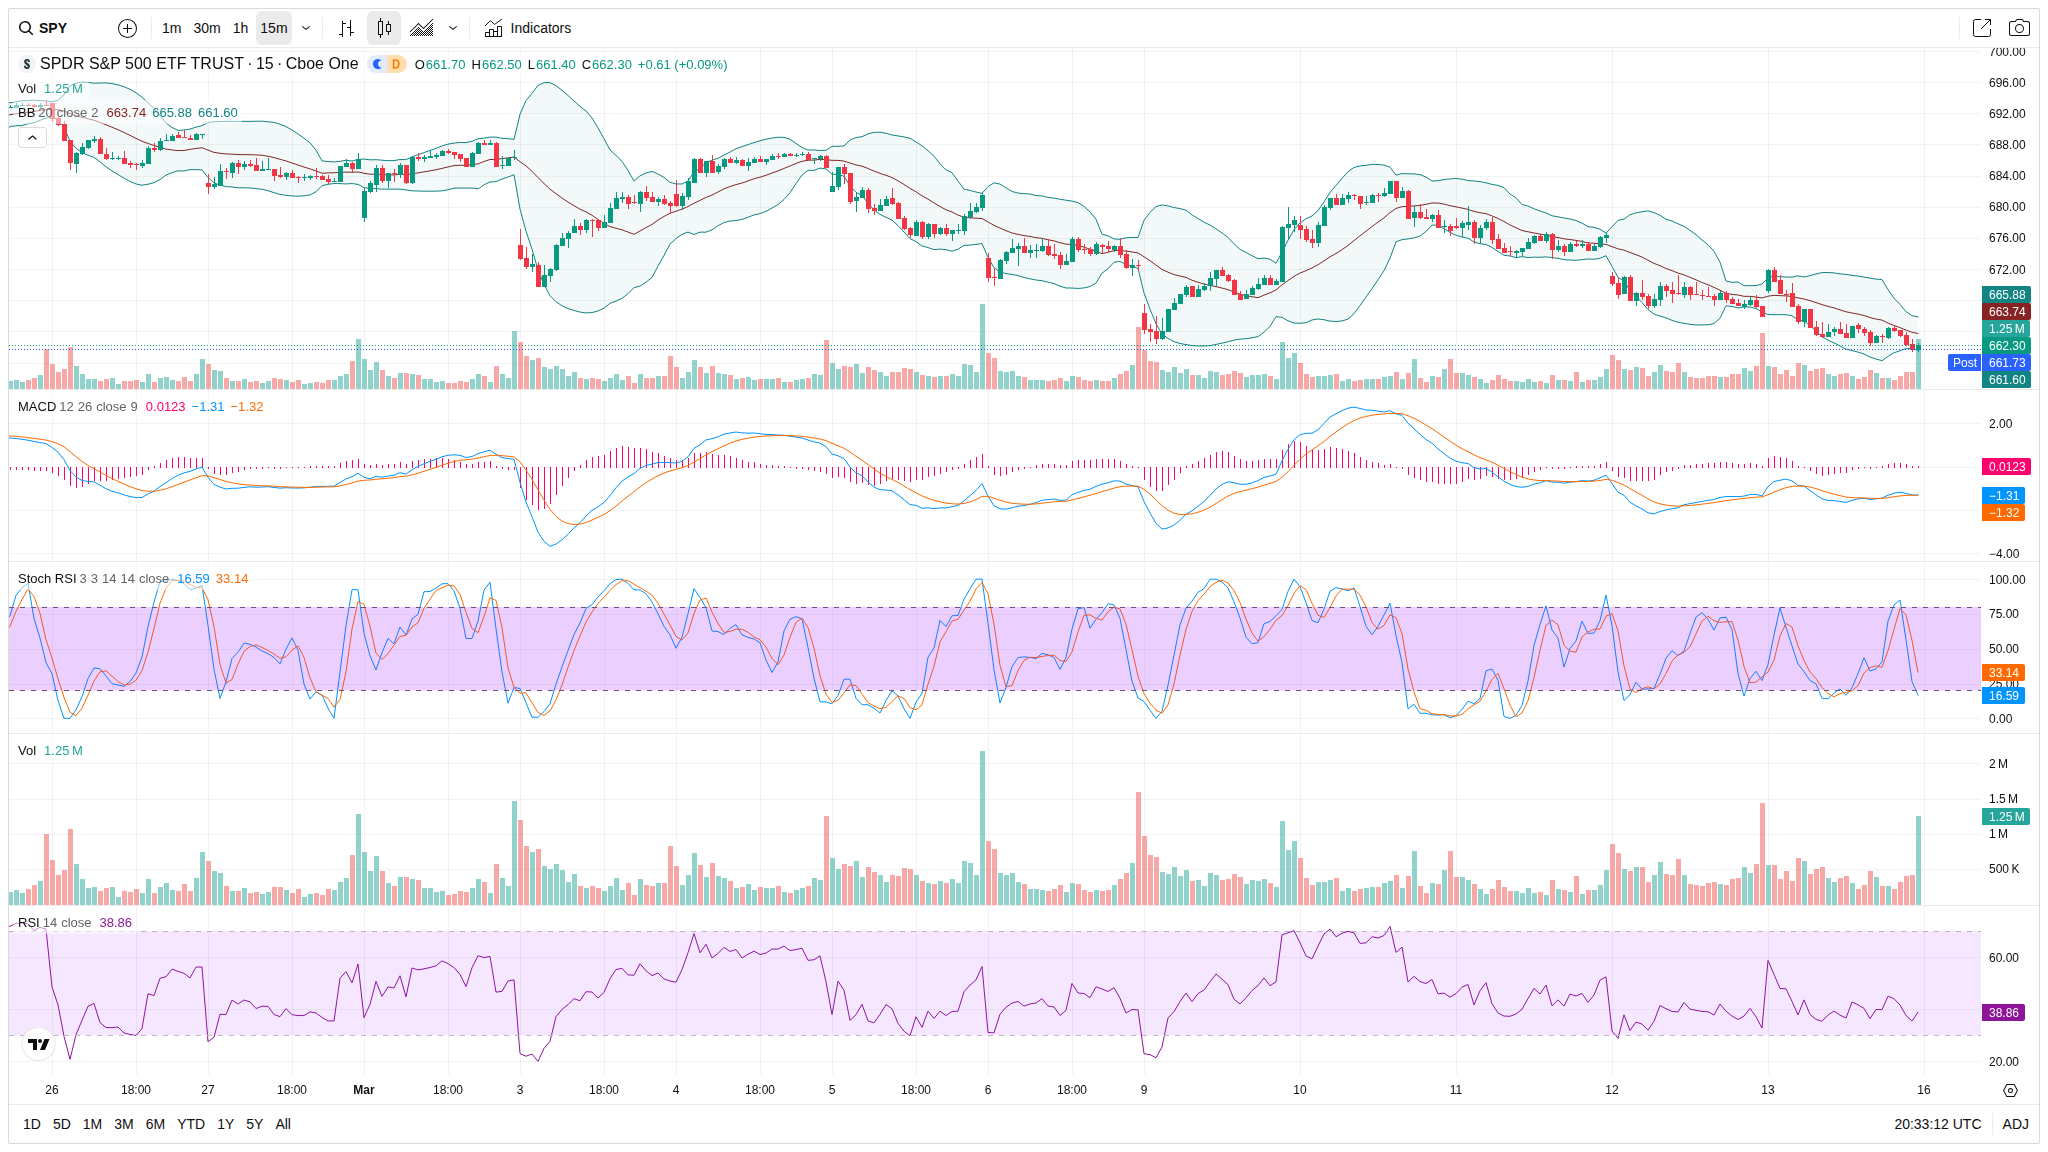Switch to the 30m interval

click(x=207, y=28)
